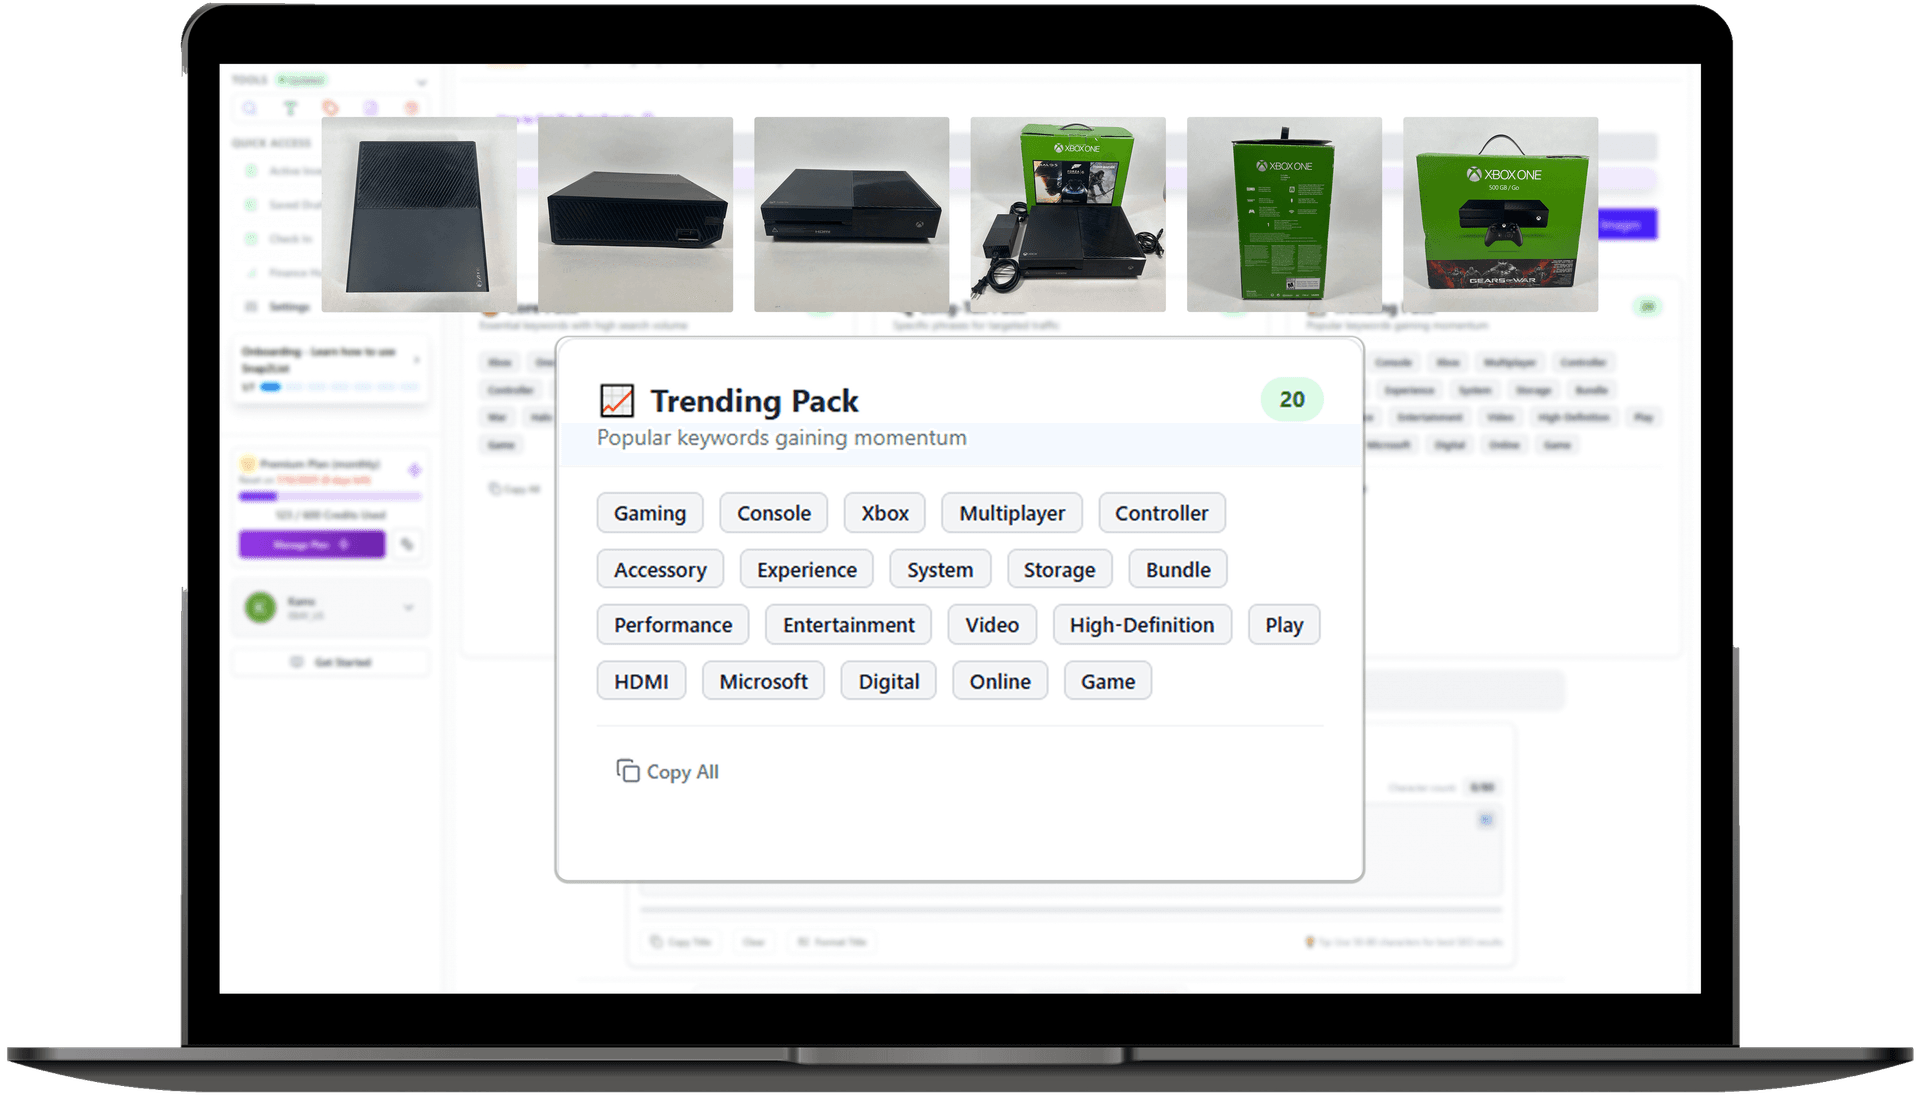Open the green Xbox One box front thumbnail
The width and height of the screenshot is (1920, 1096).
(1499, 214)
